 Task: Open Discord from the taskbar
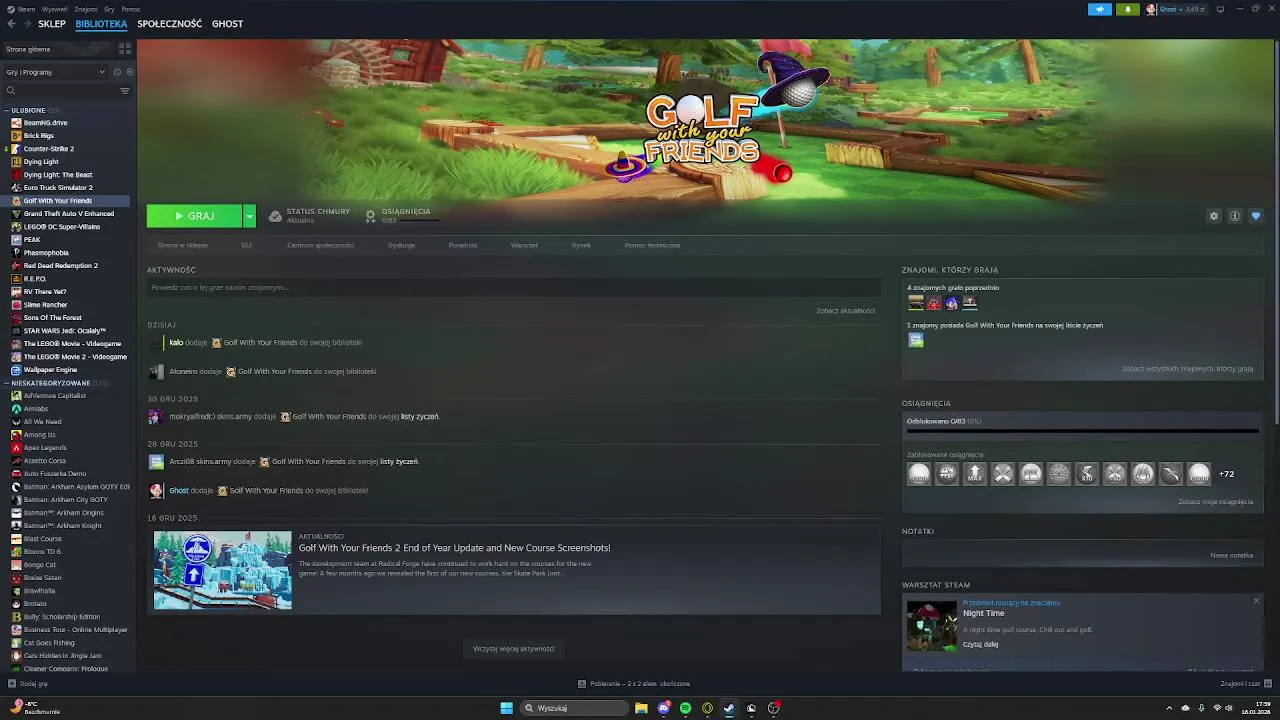(x=663, y=708)
